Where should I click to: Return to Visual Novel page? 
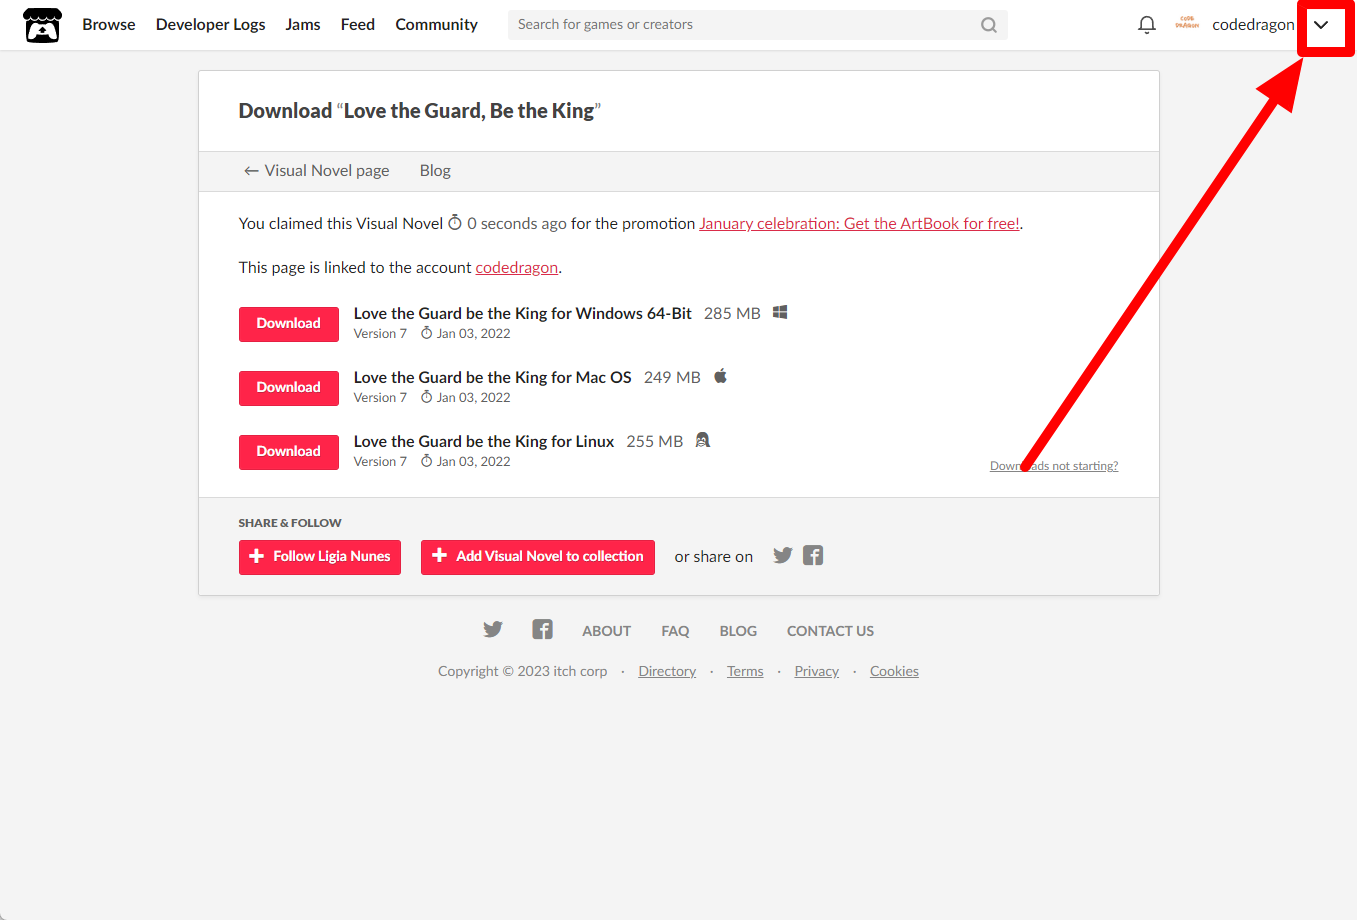pos(316,171)
